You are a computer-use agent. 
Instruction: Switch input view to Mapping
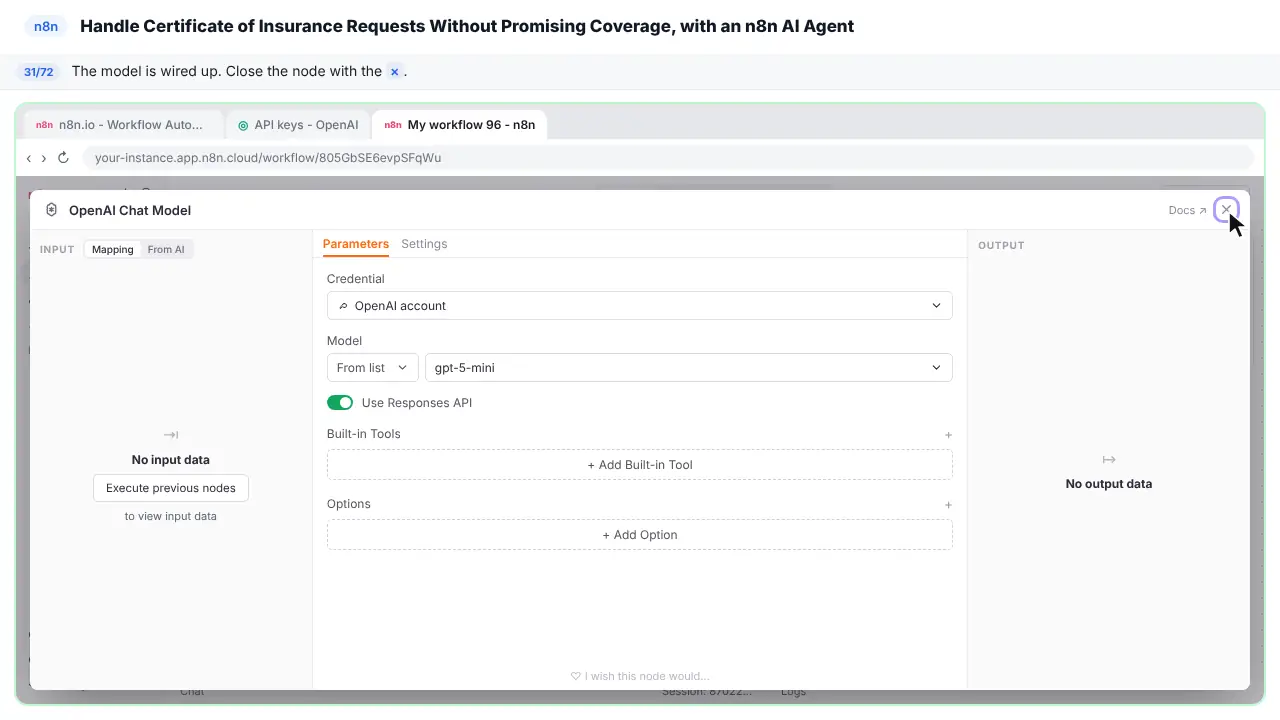click(113, 249)
